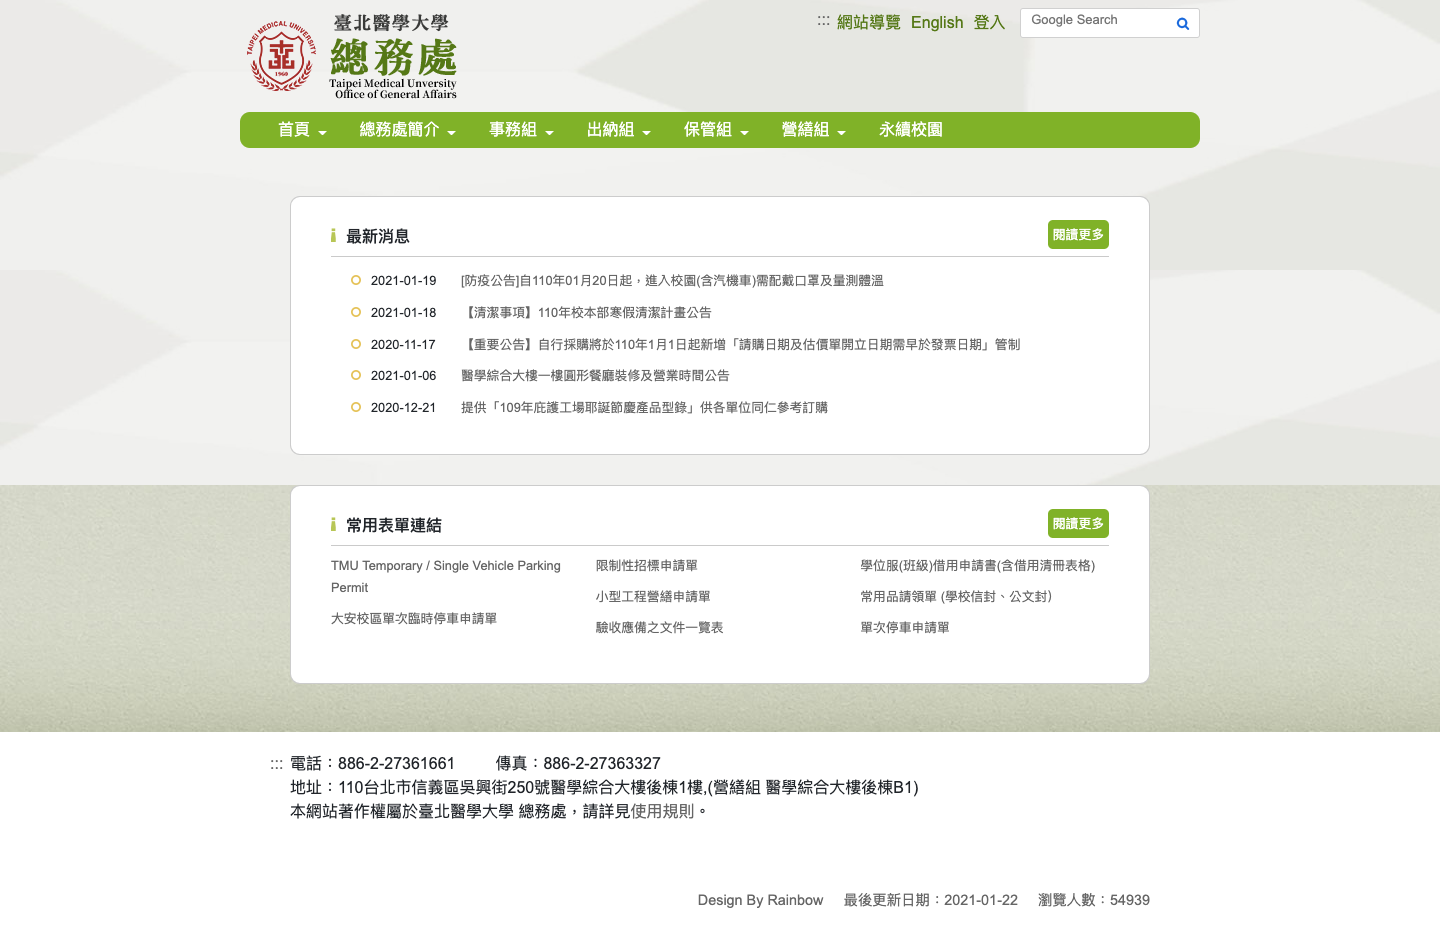Open the 事務組 dropdown menu
Viewport: 1440px width, 931px height.
click(521, 130)
